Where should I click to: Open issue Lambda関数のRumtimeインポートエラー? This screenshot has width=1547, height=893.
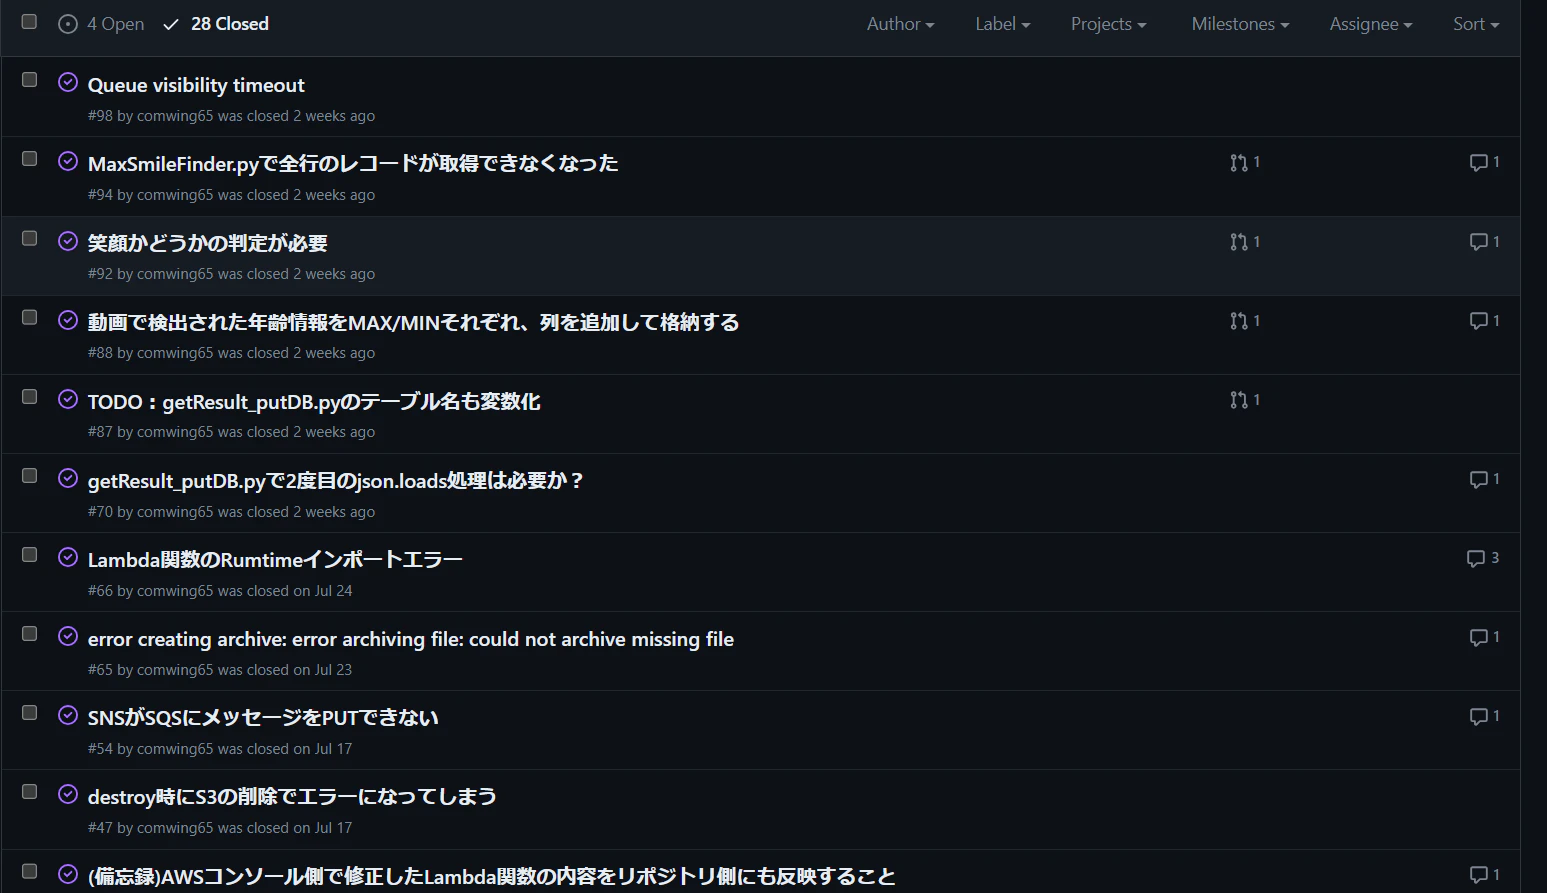point(275,559)
